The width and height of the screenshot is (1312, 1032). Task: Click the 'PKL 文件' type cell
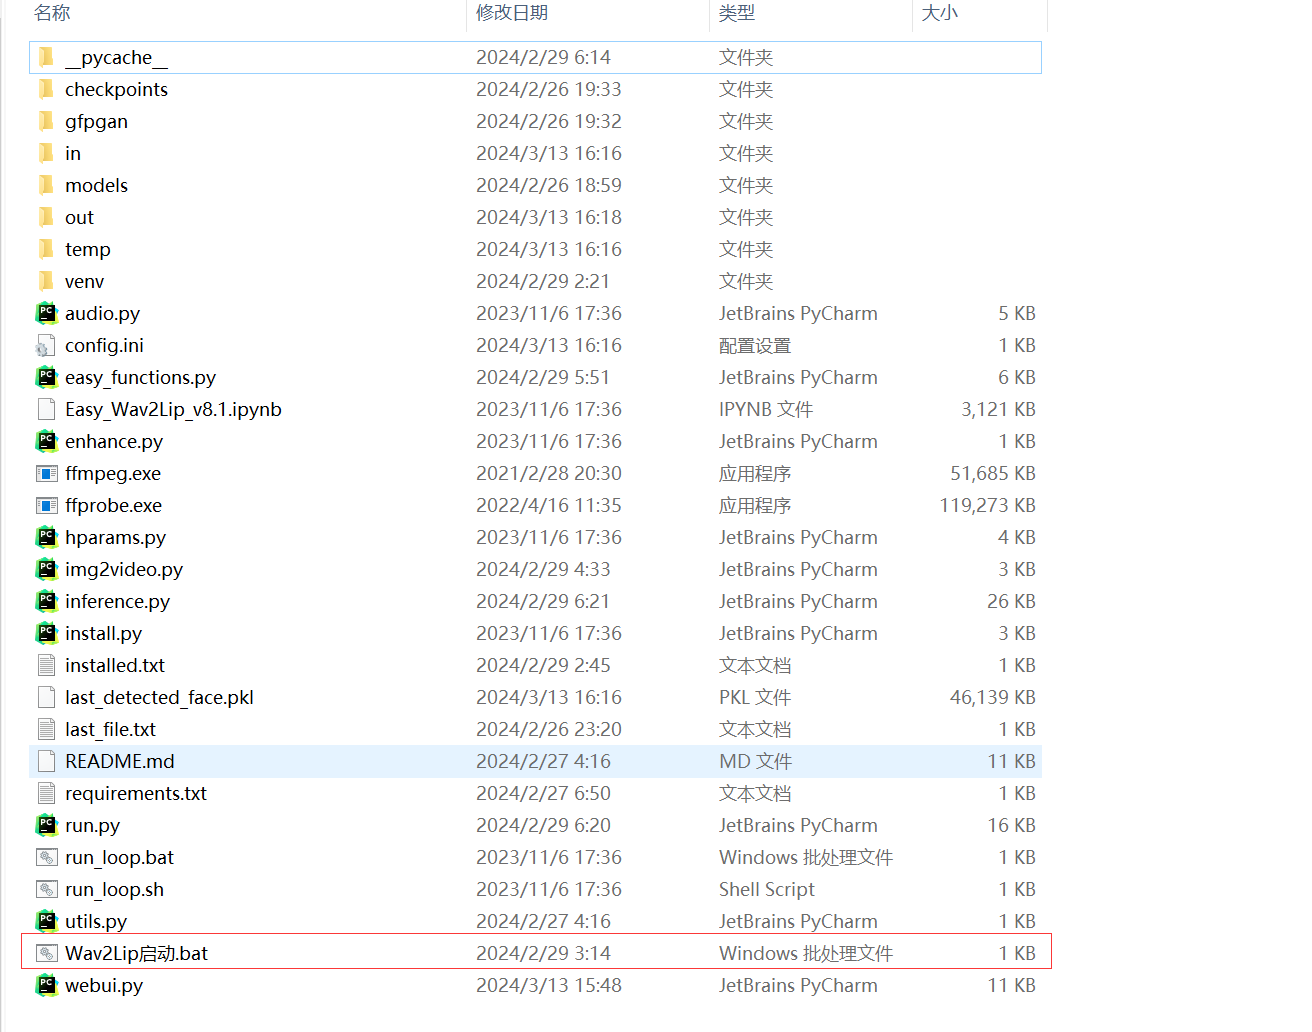(x=755, y=697)
